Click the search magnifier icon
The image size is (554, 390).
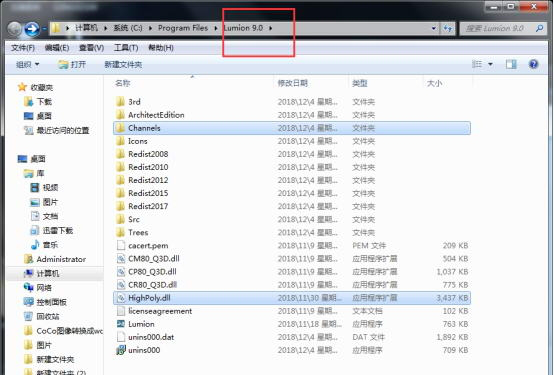point(539,28)
